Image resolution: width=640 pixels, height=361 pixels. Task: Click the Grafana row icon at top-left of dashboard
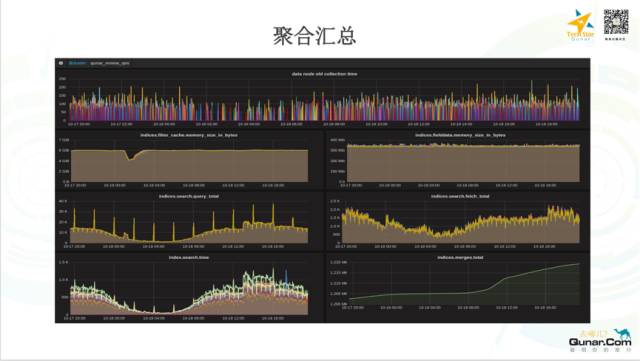pyautogui.click(x=61, y=63)
